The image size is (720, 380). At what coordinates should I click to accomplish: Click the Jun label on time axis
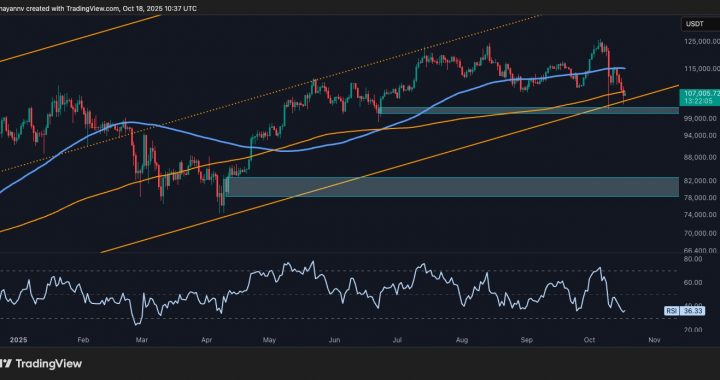point(335,340)
